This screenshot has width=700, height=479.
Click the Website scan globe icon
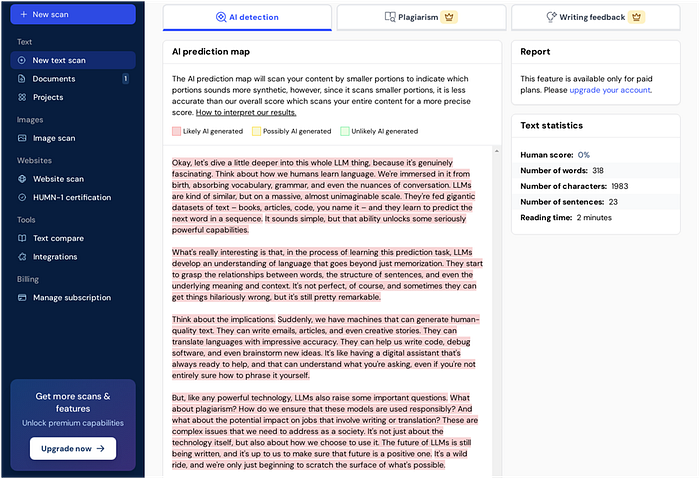[22, 179]
